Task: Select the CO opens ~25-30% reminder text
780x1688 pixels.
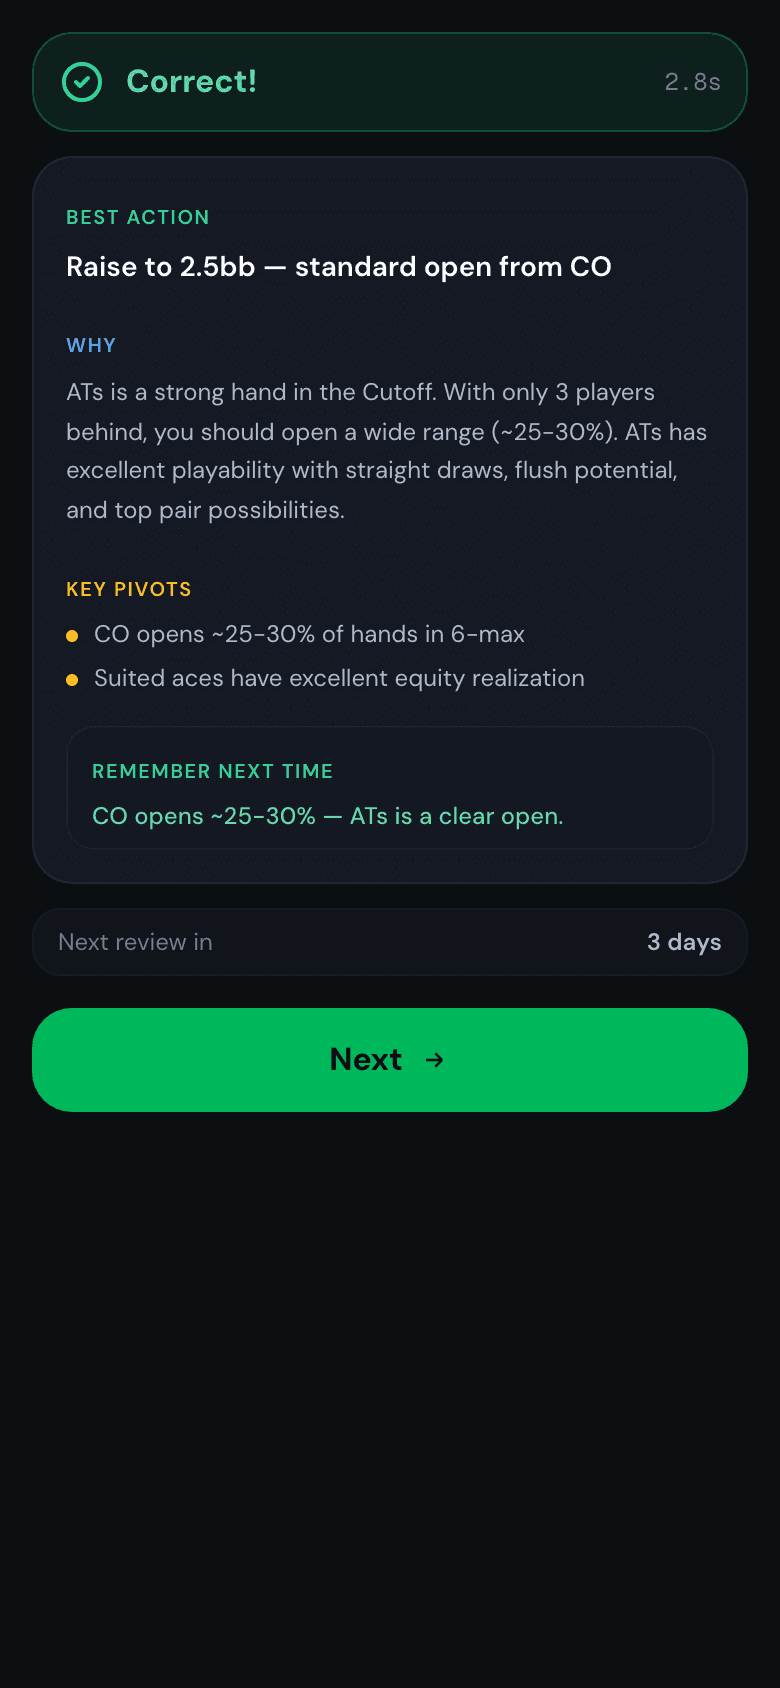Action: tap(326, 816)
